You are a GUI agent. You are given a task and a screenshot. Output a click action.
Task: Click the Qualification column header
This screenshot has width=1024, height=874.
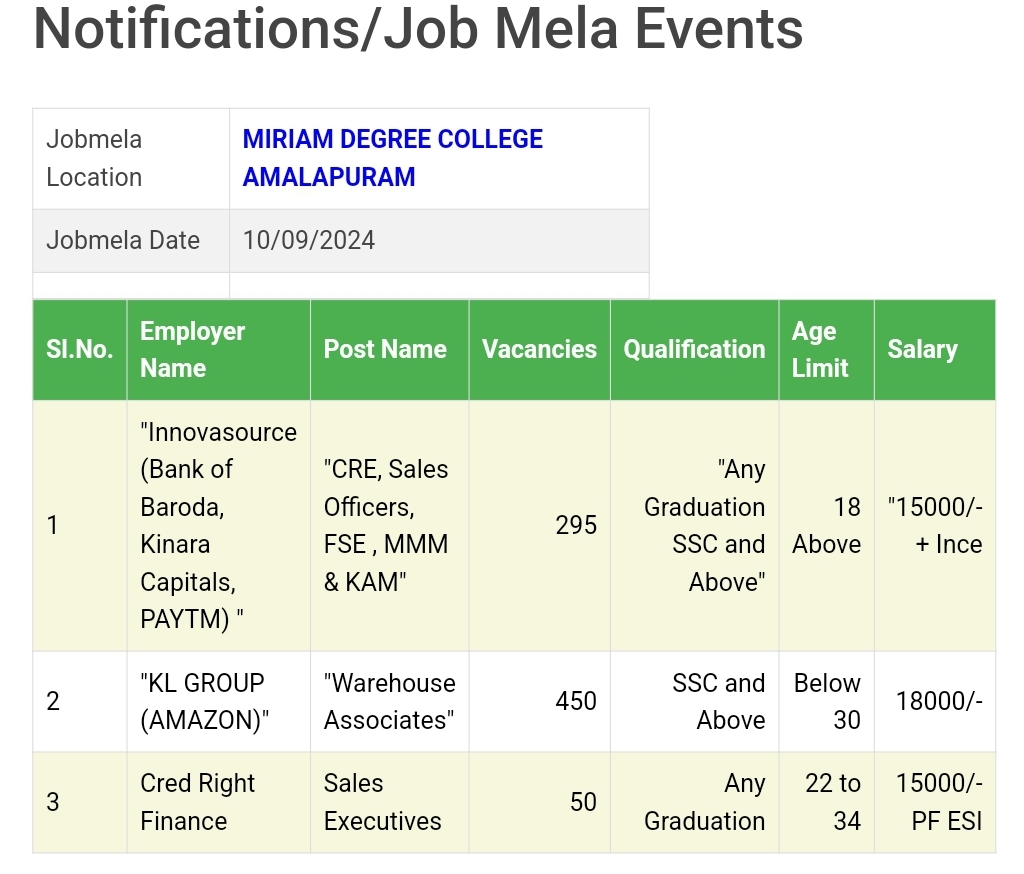pos(694,349)
